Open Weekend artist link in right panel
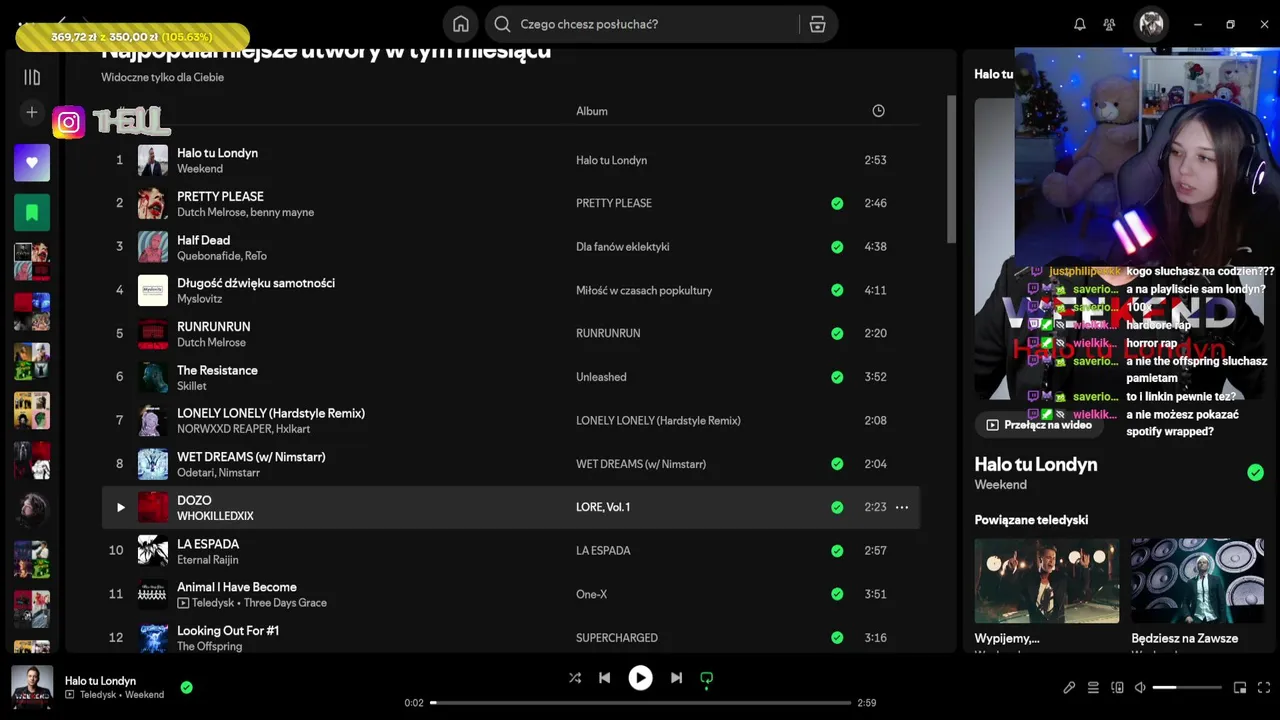This screenshot has width=1280, height=720. coord(1001,485)
